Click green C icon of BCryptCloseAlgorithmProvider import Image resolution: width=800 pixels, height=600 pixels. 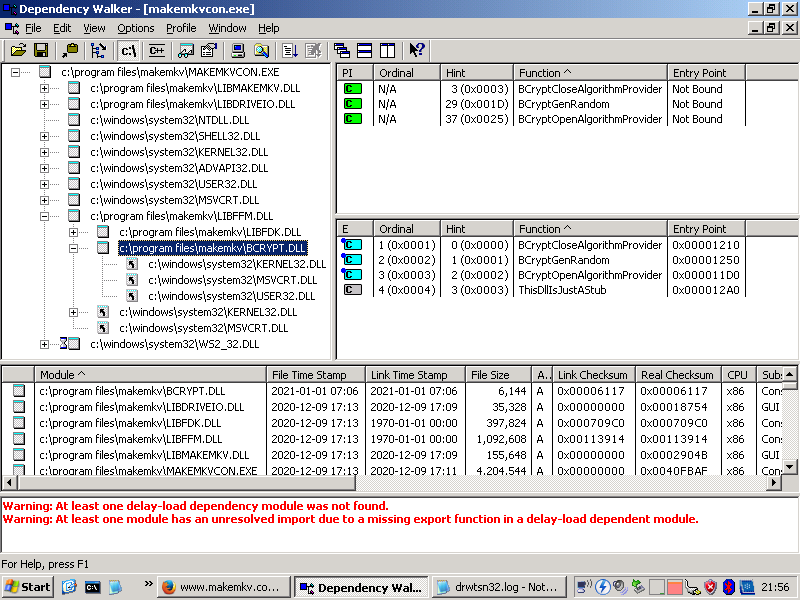(x=353, y=89)
